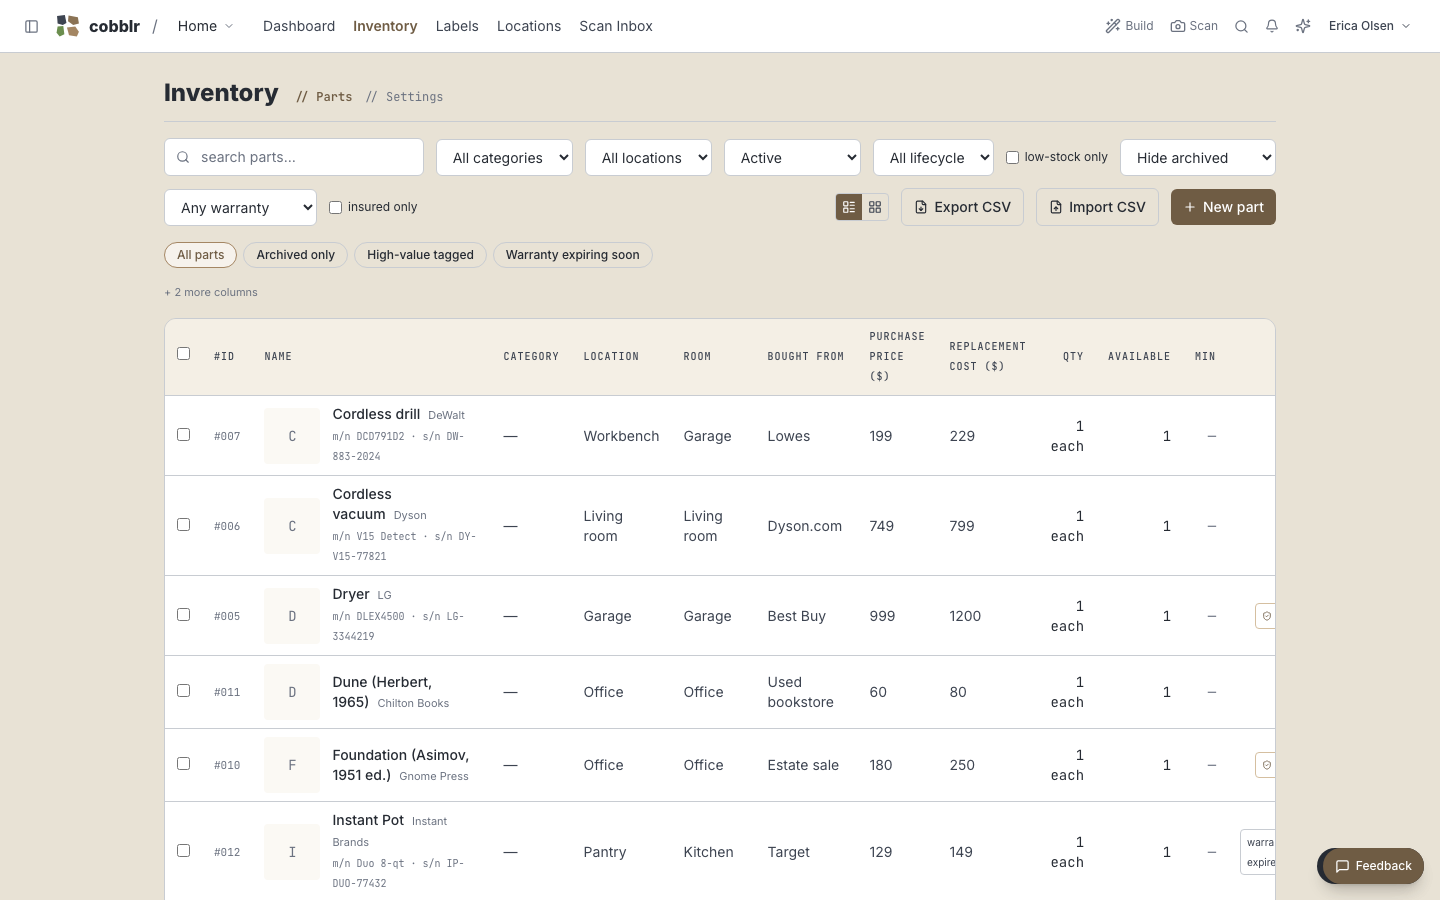The height and width of the screenshot is (900, 1440).
Task: Click the Foundation row shield badge
Action: point(1265,765)
